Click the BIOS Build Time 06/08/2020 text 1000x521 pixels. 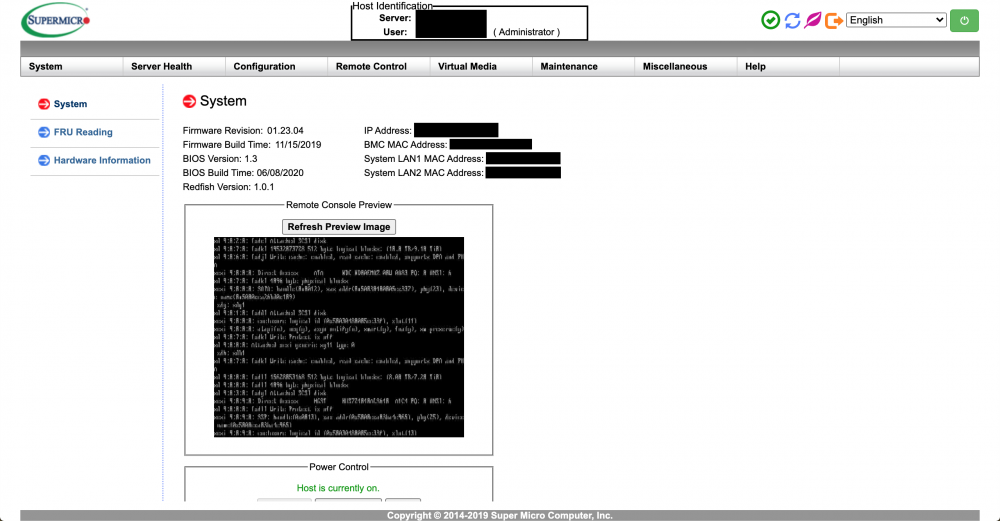coord(243,173)
